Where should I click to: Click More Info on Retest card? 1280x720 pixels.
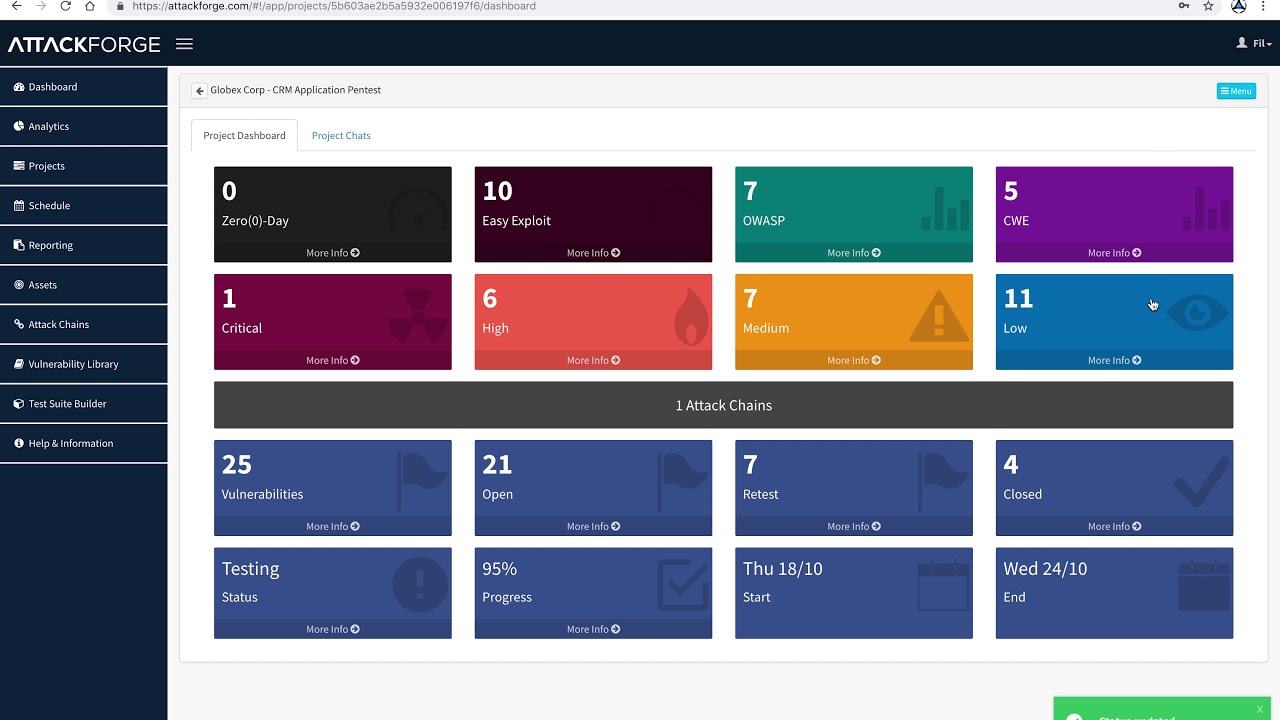click(x=854, y=526)
